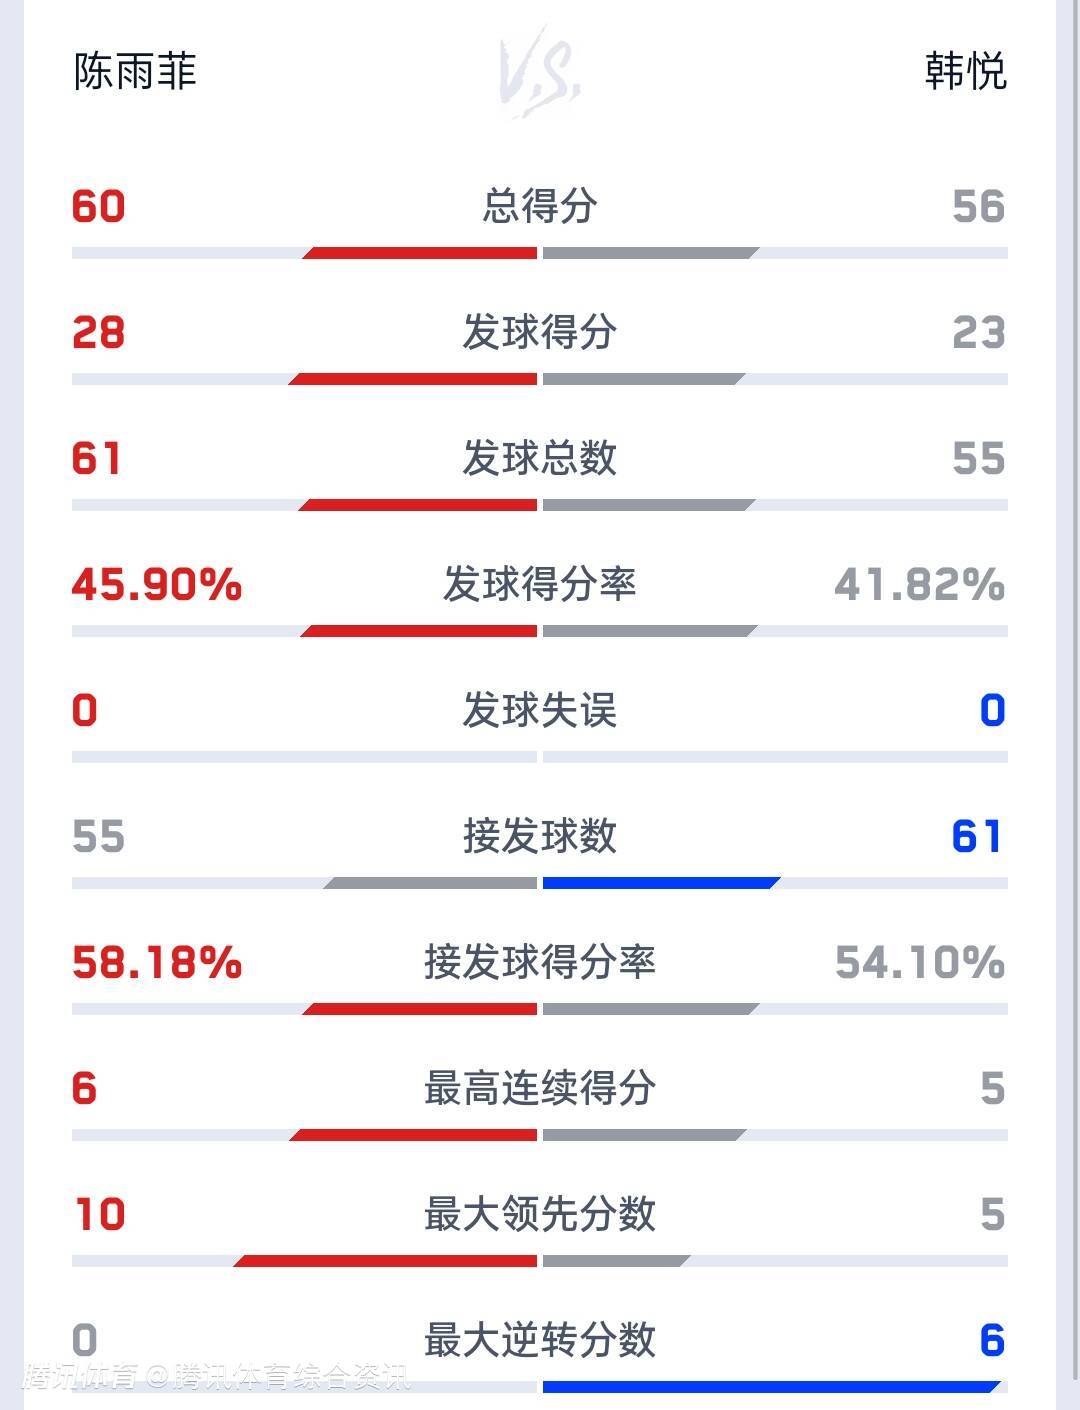Viewport: 1080px width, 1410px height.
Task: Tap the red 10 max lead value
Action: coord(100,1214)
